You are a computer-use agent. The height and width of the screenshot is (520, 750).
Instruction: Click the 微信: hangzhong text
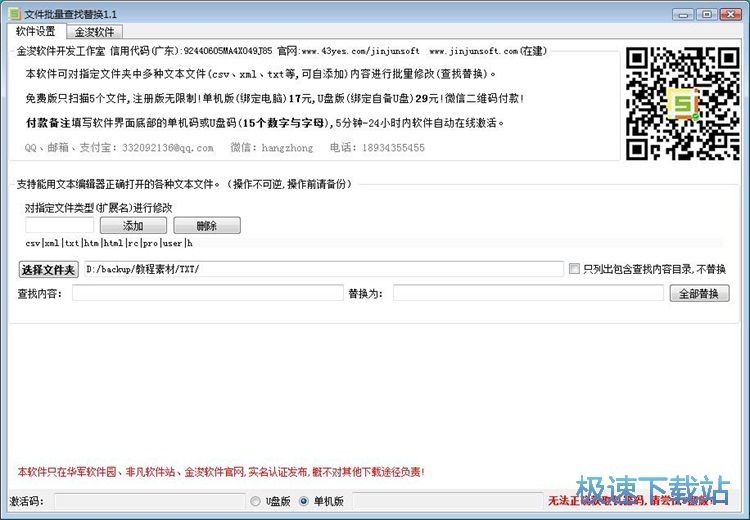click(272, 148)
